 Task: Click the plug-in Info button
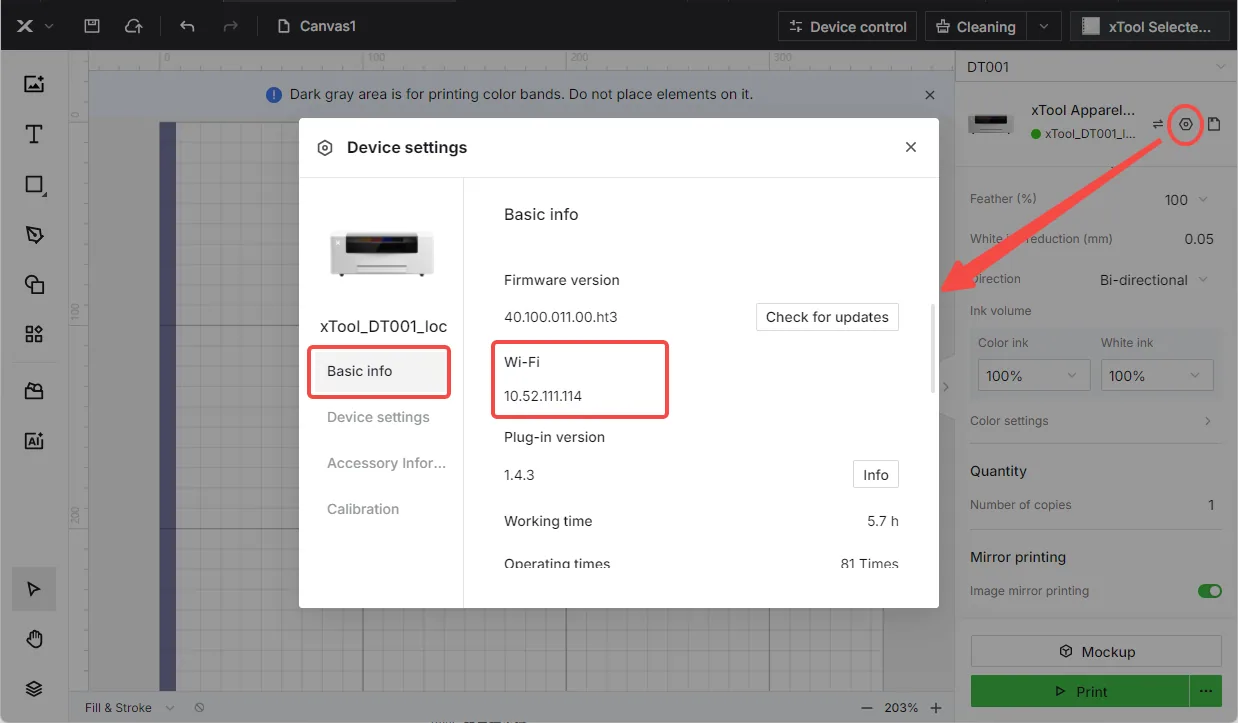875,475
